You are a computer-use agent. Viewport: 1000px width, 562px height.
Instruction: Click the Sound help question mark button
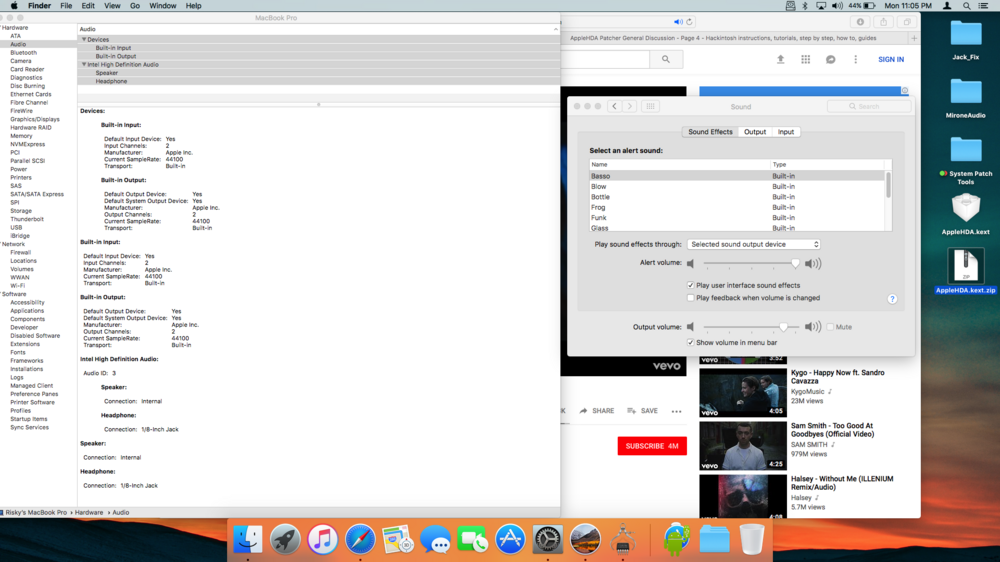click(892, 299)
